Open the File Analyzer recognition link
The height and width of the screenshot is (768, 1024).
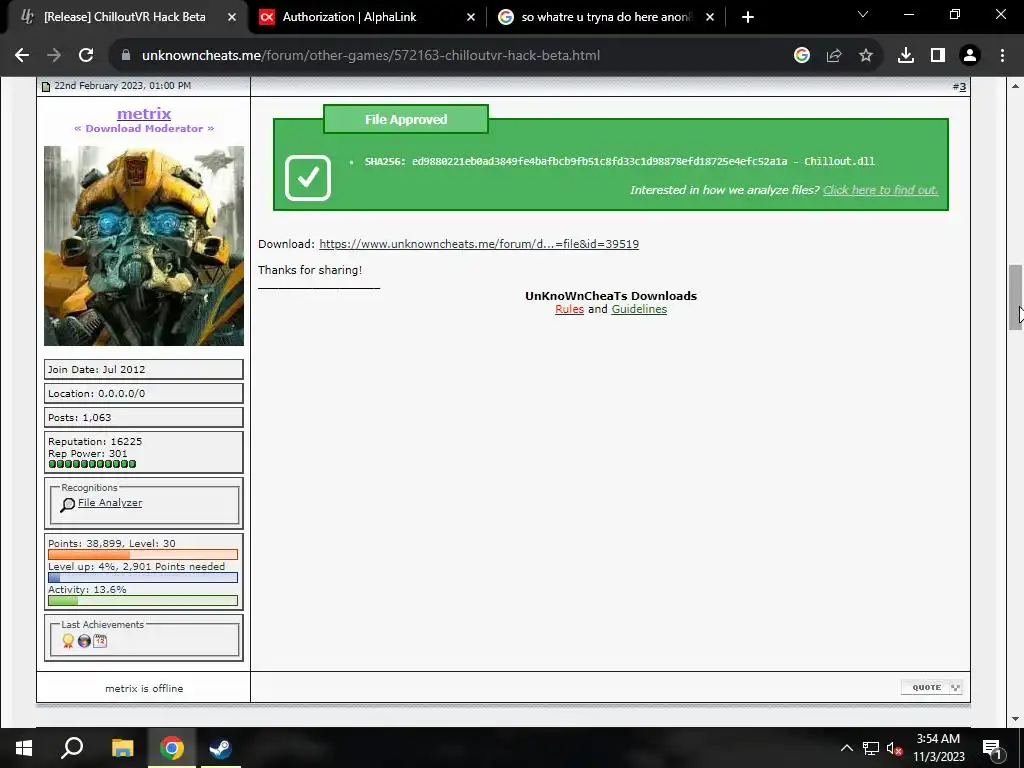tap(110, 503)
